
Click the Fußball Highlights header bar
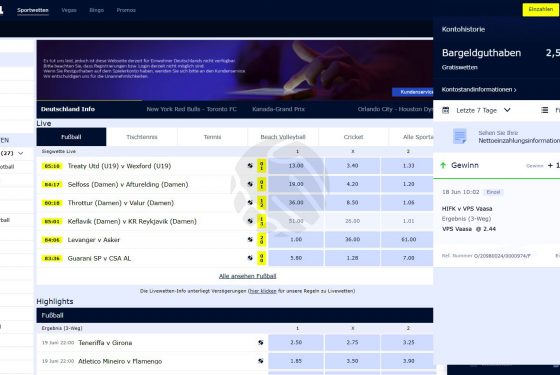coord(235,315)
